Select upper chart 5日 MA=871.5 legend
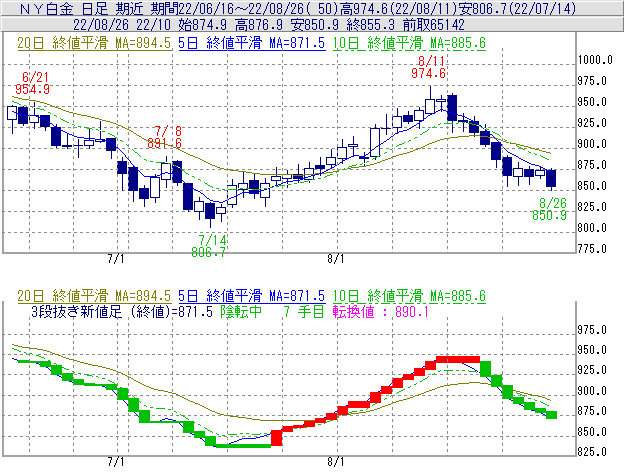624x475 pixels. click(x=251, y=43)
